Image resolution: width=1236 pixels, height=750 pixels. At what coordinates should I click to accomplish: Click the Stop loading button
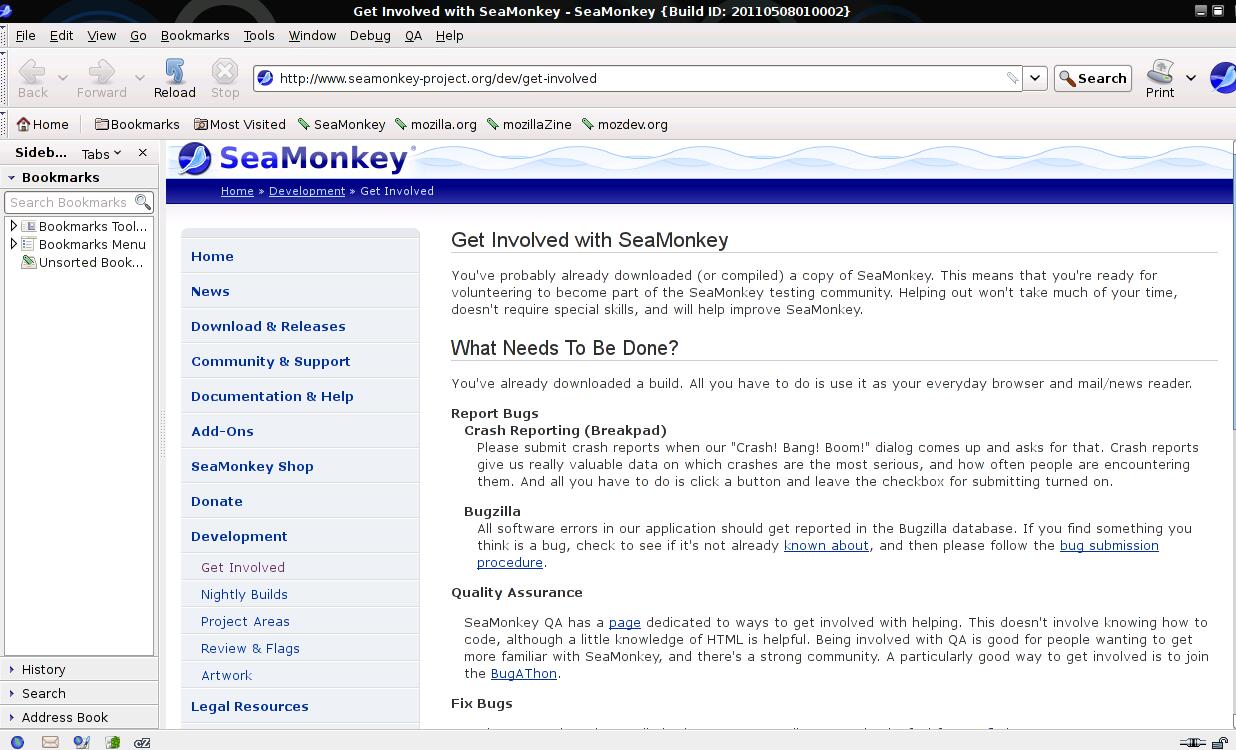225,78
